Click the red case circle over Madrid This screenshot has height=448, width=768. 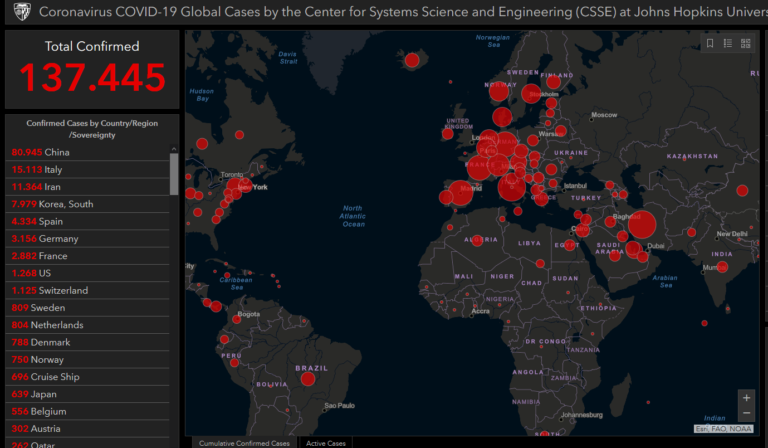(460, 192)
